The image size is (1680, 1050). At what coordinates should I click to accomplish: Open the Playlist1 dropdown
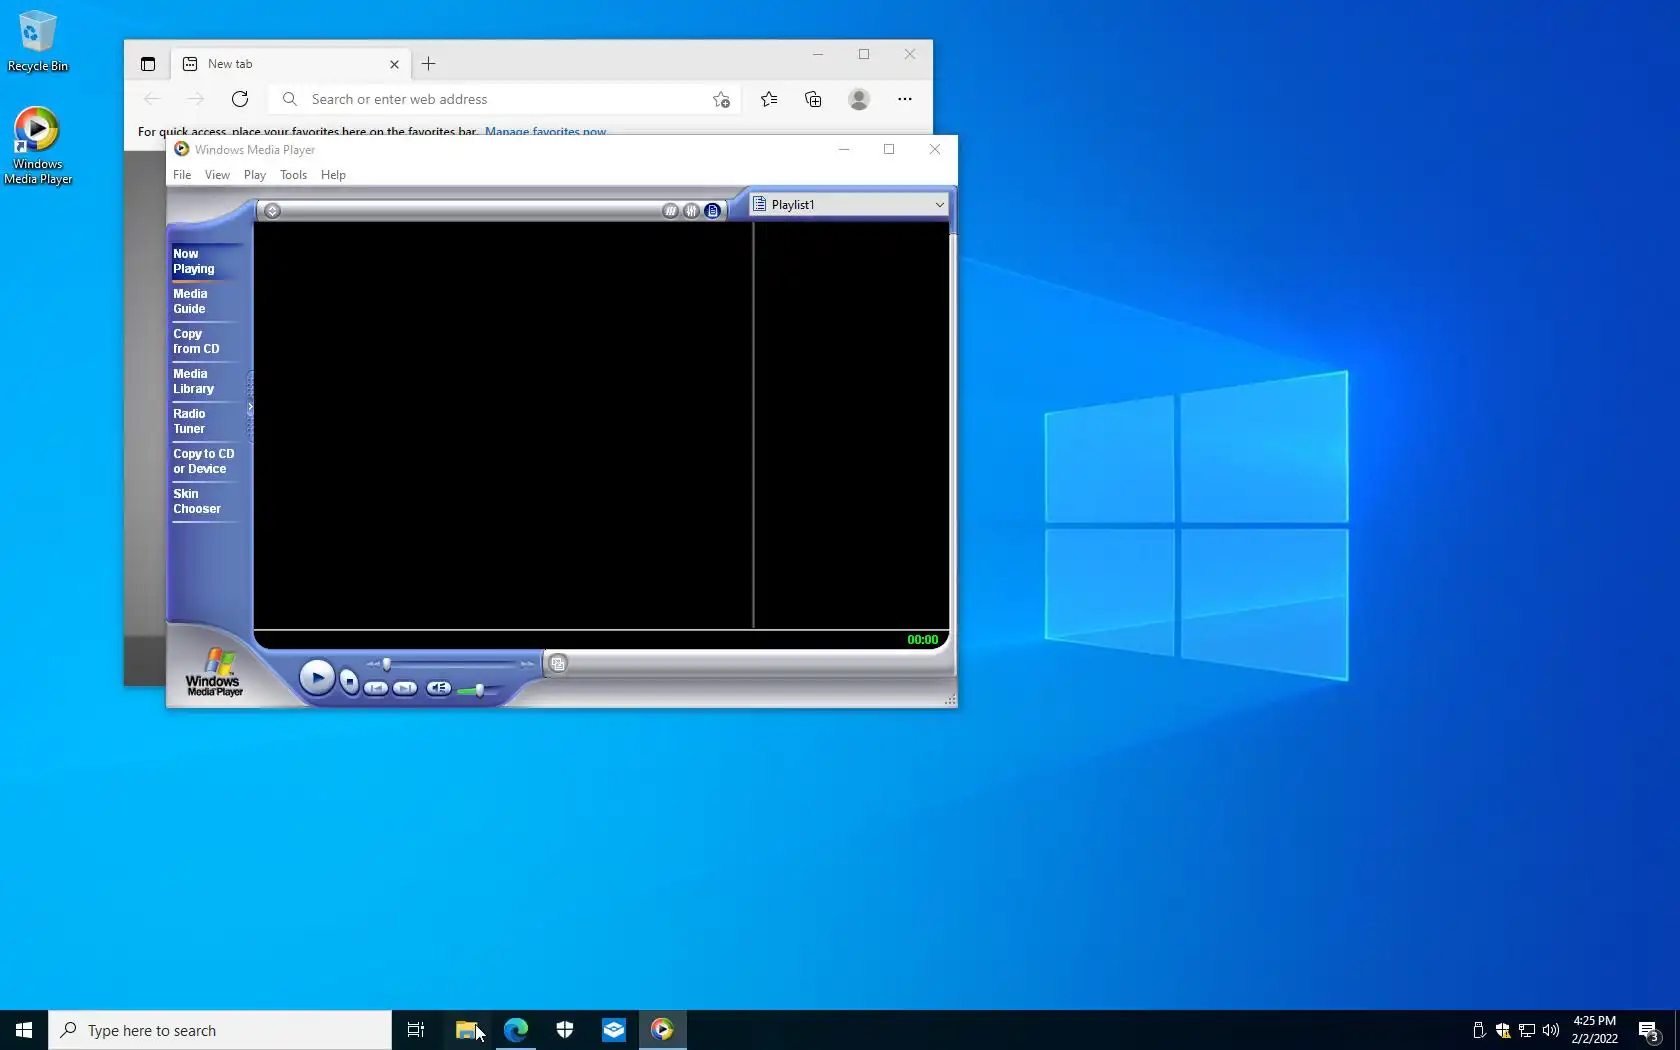click(848, 205)
